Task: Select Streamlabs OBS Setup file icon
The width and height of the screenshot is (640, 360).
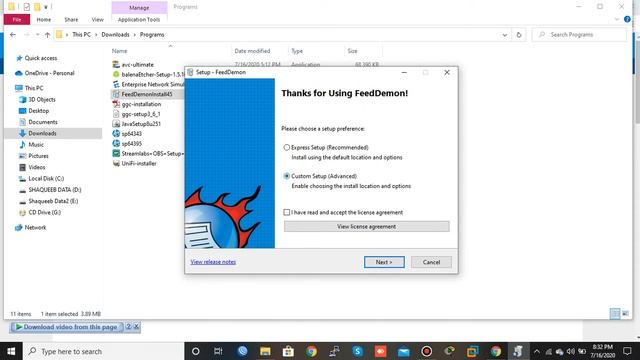Action: [x=116, y=153]
